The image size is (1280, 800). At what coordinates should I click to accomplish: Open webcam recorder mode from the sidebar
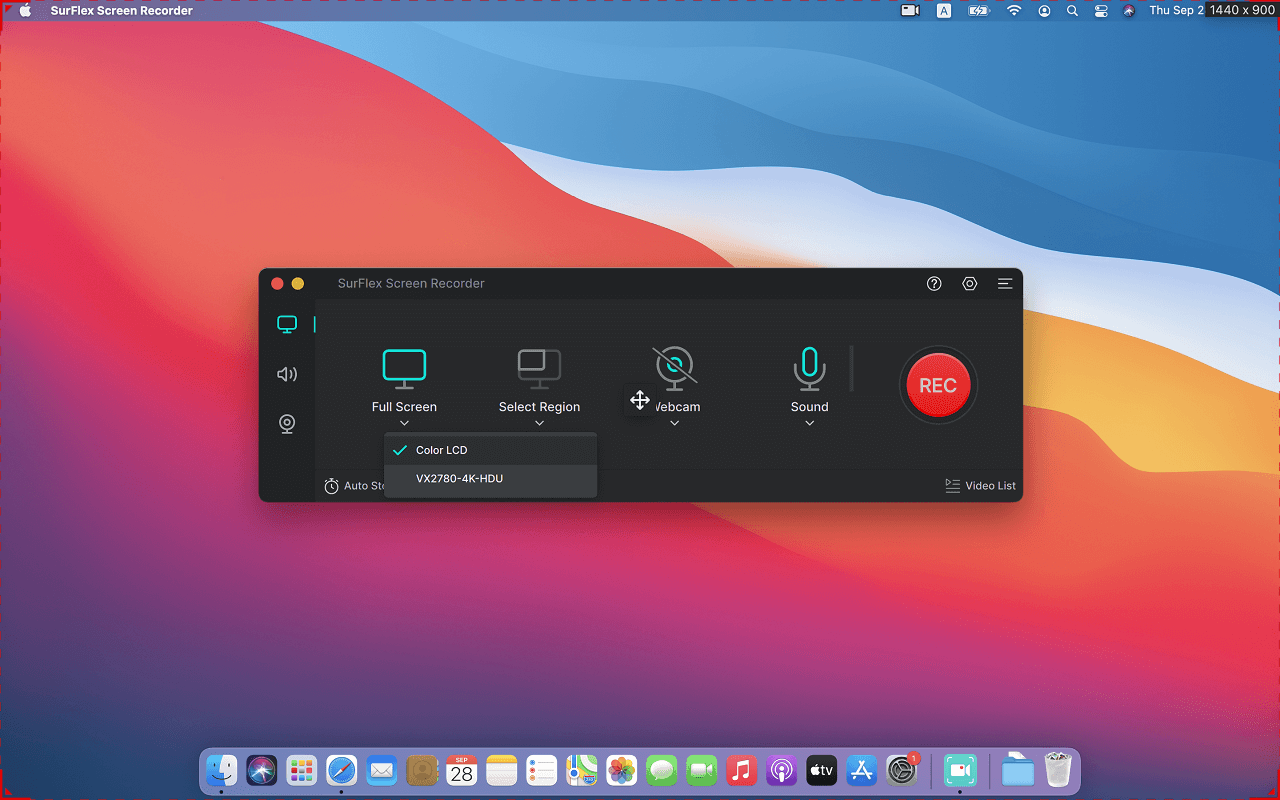point(287,423)
